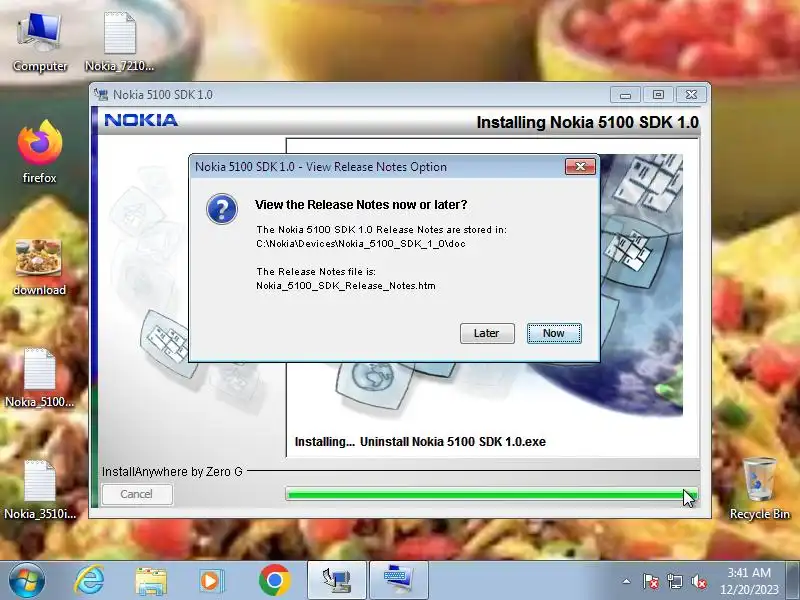The width and height of the screenshot is (800, 600).
Task: Click the 'Installing... Uninstall Nokia 5100 SDK 1.0.exe' status
Action: pos(420,442)
